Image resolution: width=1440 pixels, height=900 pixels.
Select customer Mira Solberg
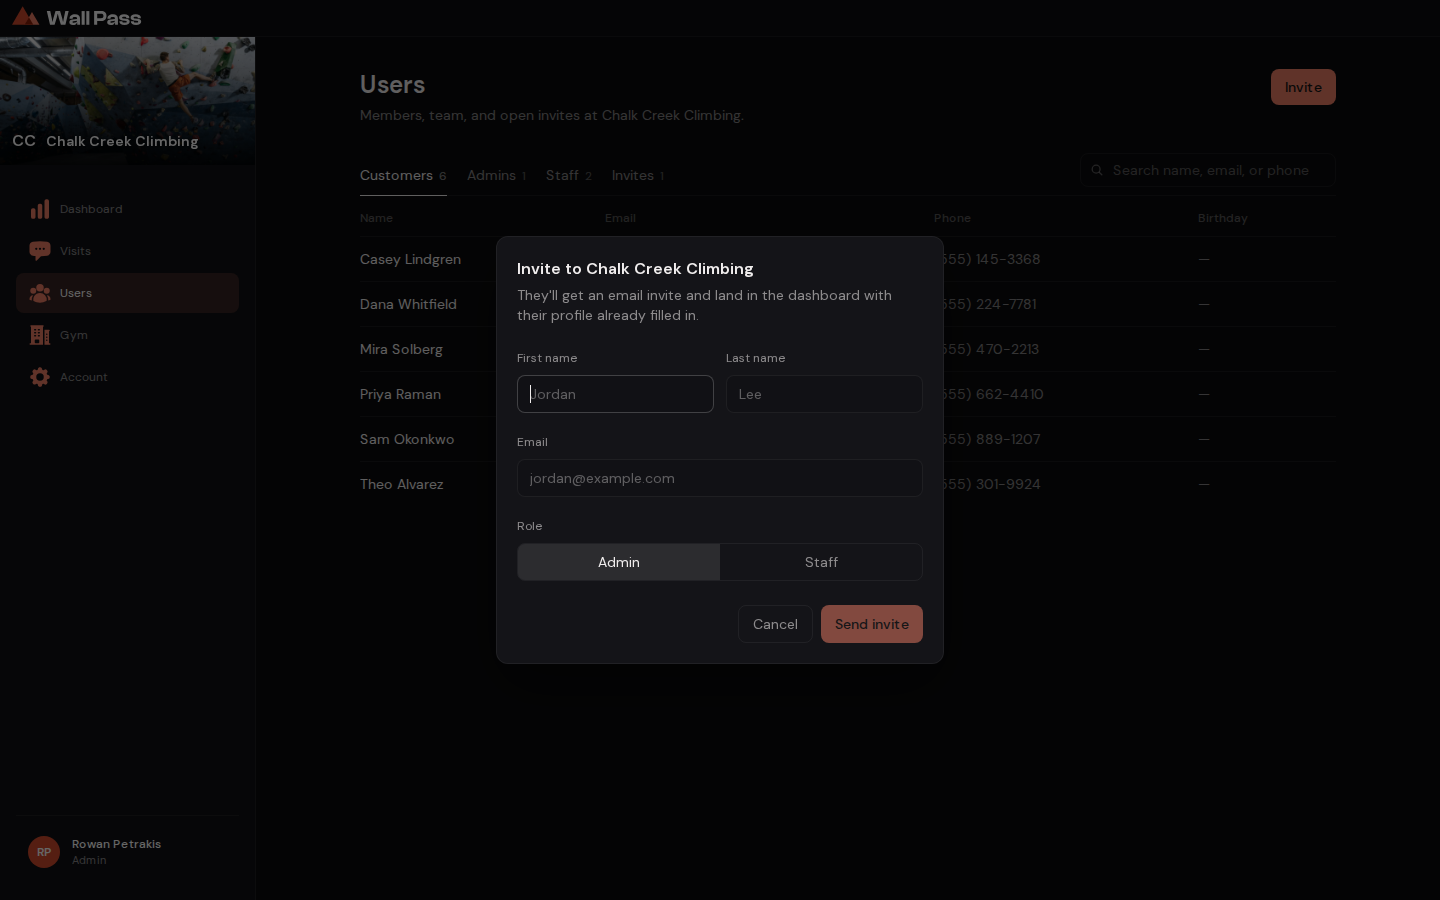(x=401, y=349)
